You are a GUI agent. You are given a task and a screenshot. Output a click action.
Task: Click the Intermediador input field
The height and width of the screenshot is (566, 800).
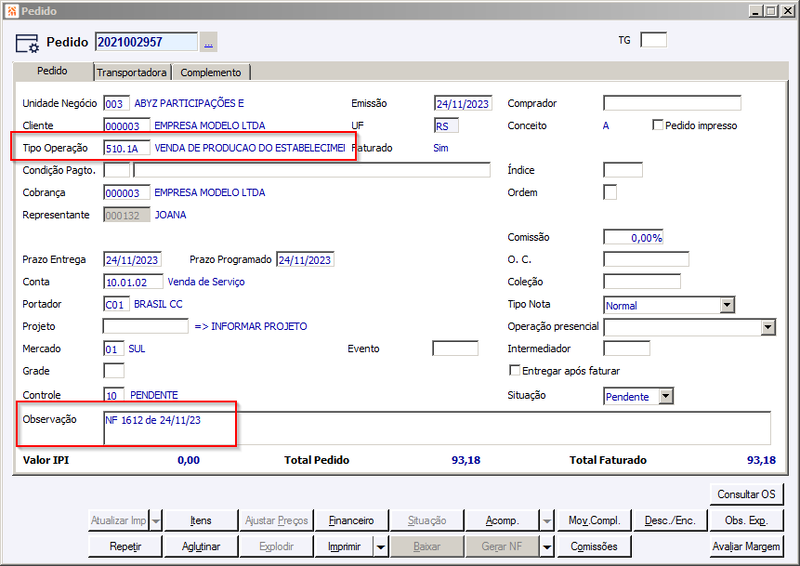tap(627, 349)
